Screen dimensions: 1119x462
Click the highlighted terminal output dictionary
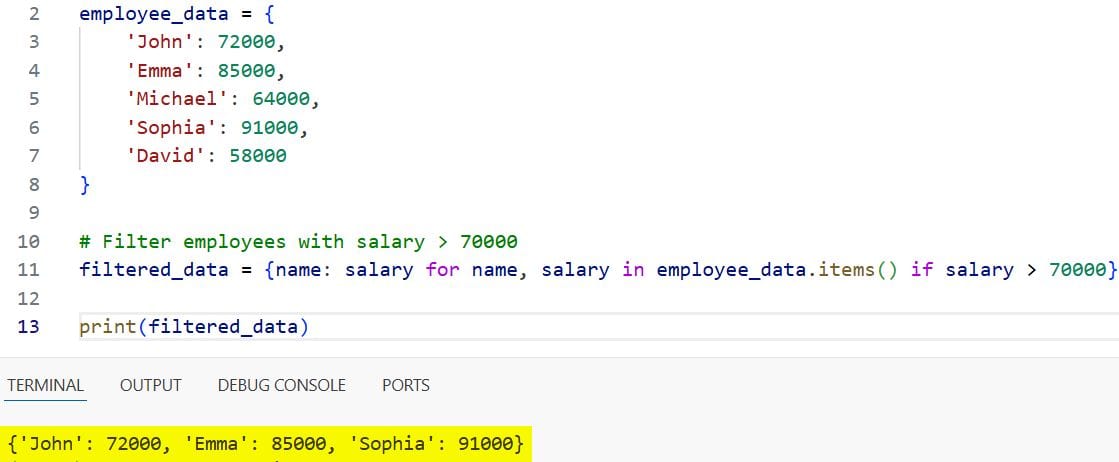point(265,443)
